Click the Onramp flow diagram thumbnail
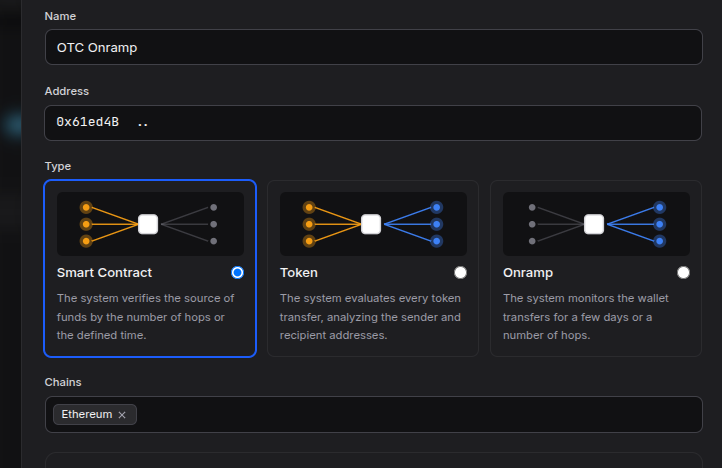Image resolution: width=722 pixels, height=468 pixels. pos(596,224)
